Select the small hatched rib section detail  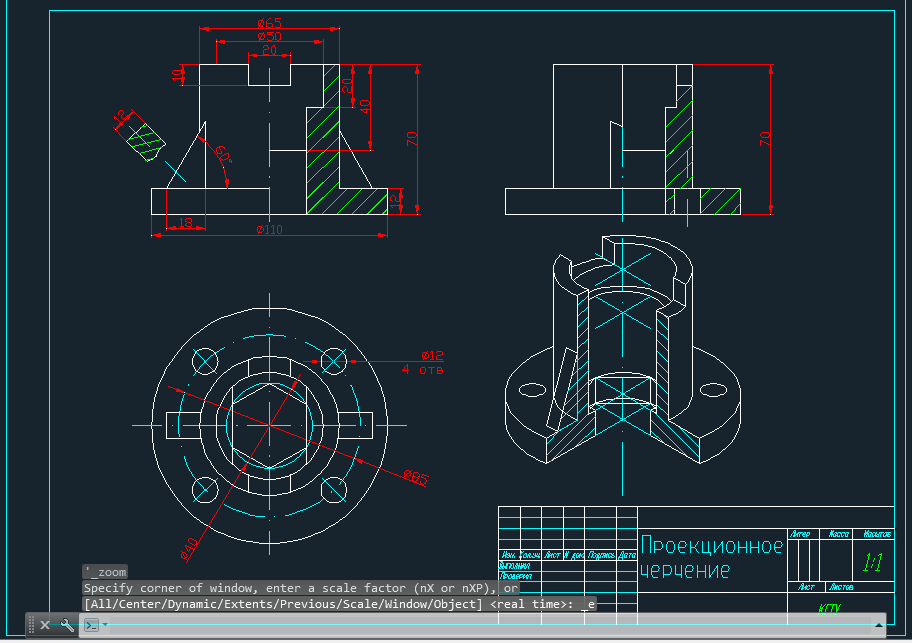click(145, 142)
